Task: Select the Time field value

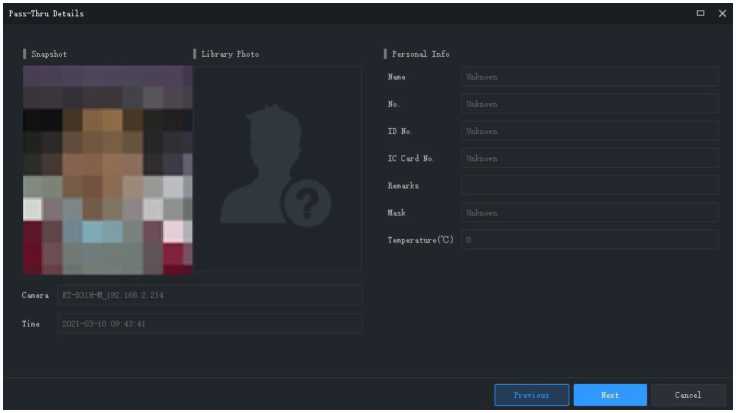Action: pyautogui.click(x=210, y=324)
